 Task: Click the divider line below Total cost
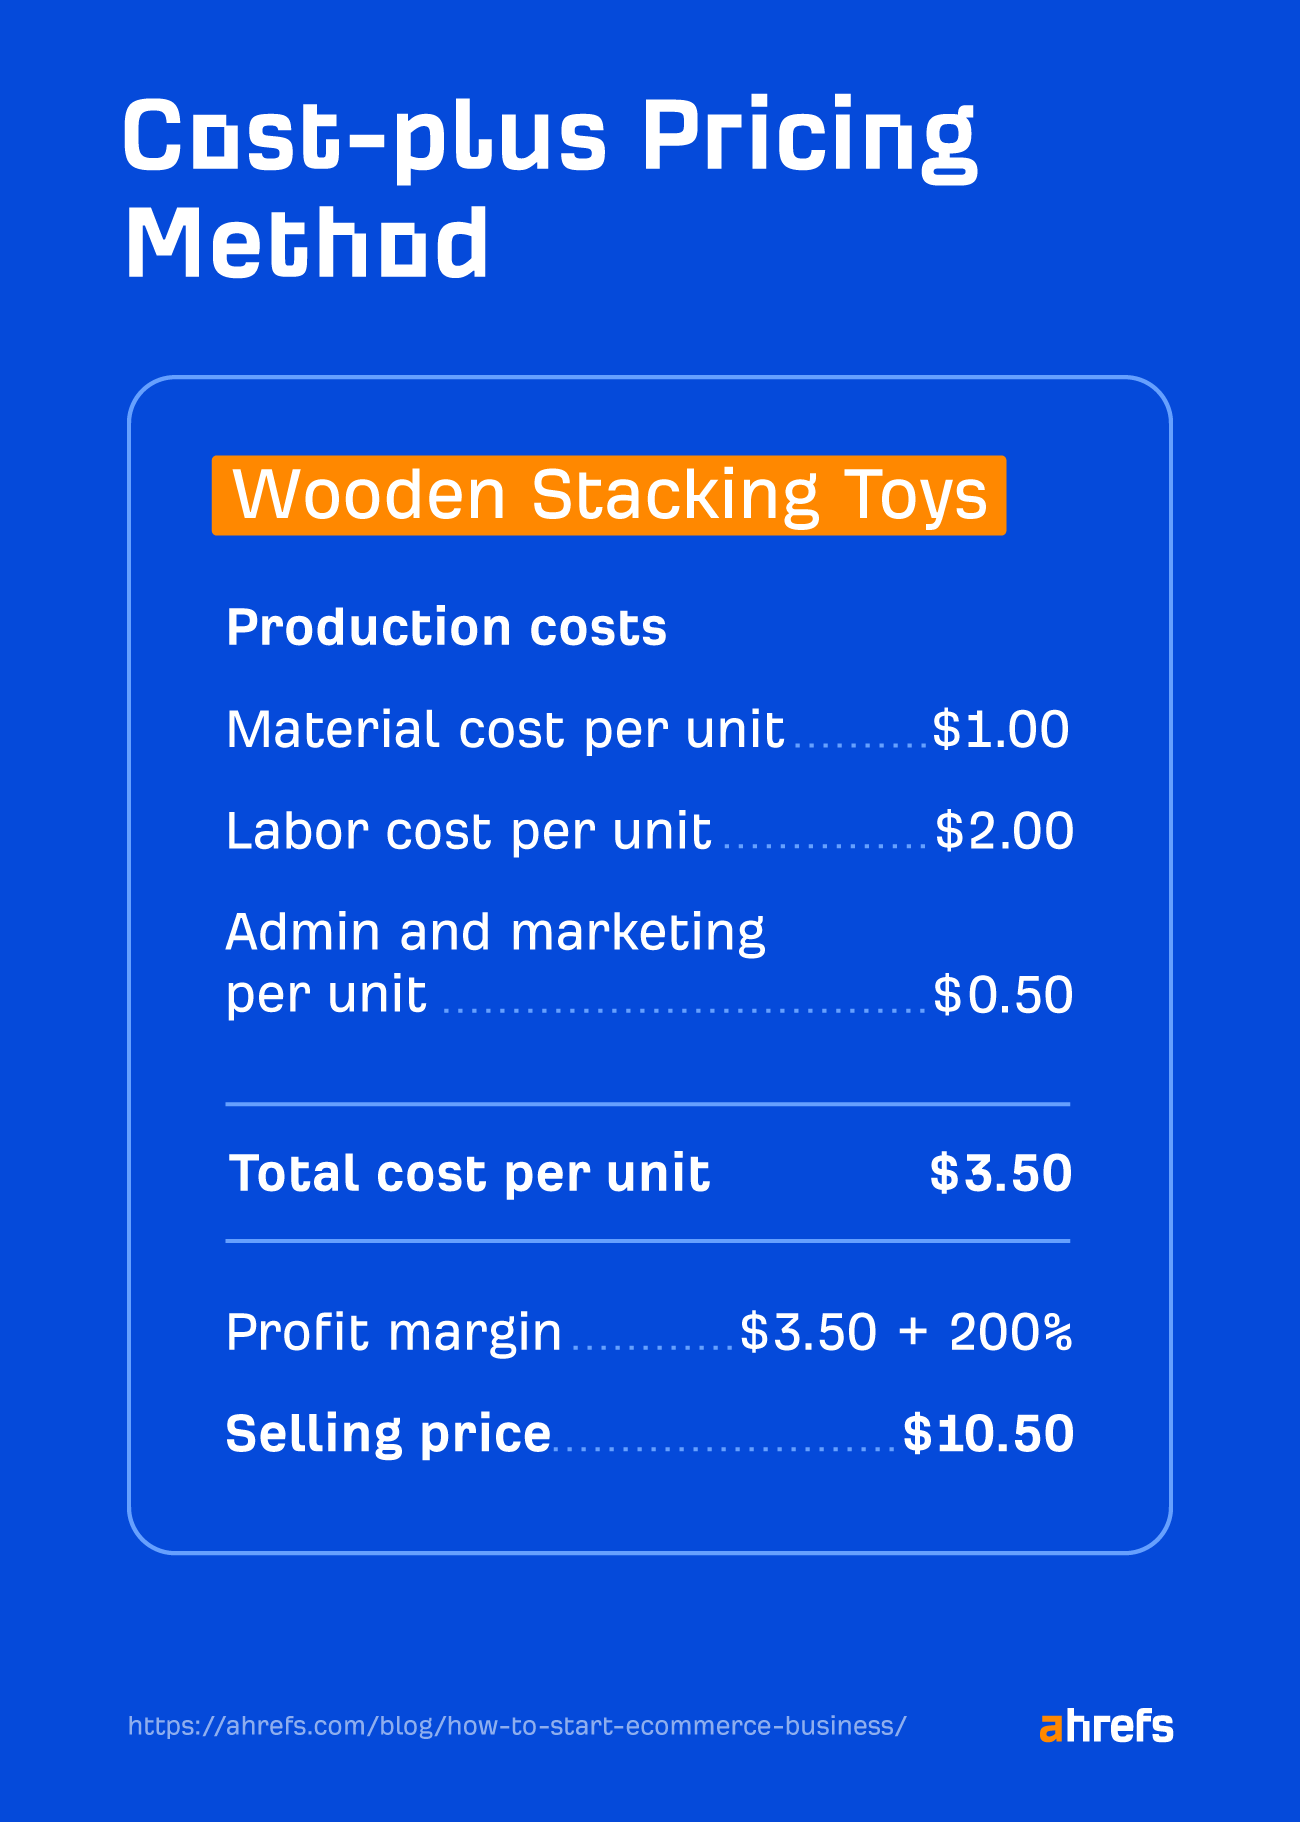point(648,1241)
